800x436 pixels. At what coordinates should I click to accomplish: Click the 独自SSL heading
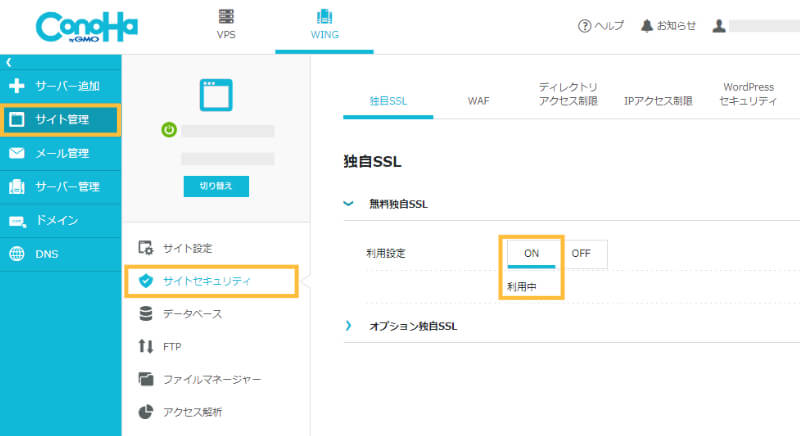pos(372,162)
